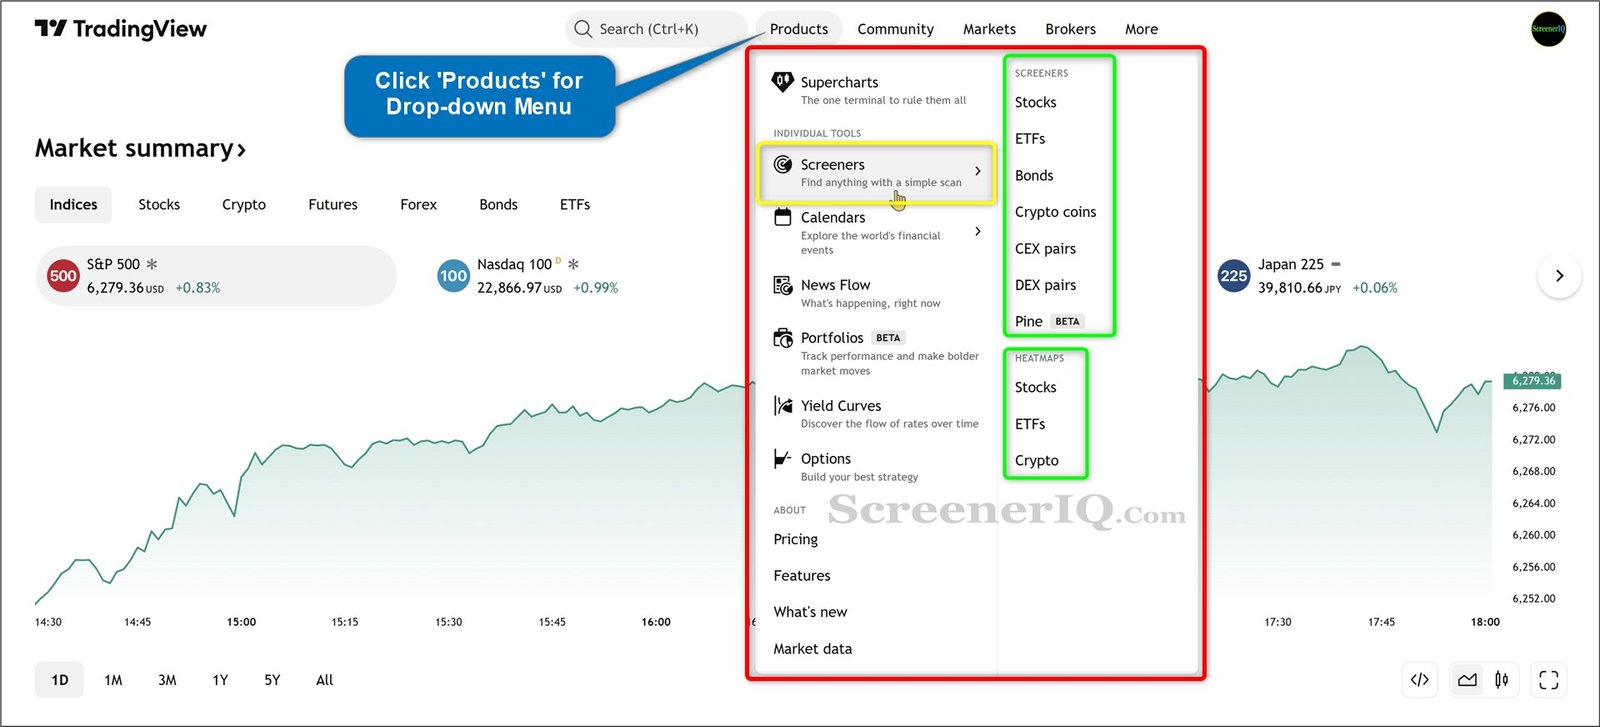Open DEX pairs screener
This screenshot has height=727, width=1600.
click(x=1045, y=285)
